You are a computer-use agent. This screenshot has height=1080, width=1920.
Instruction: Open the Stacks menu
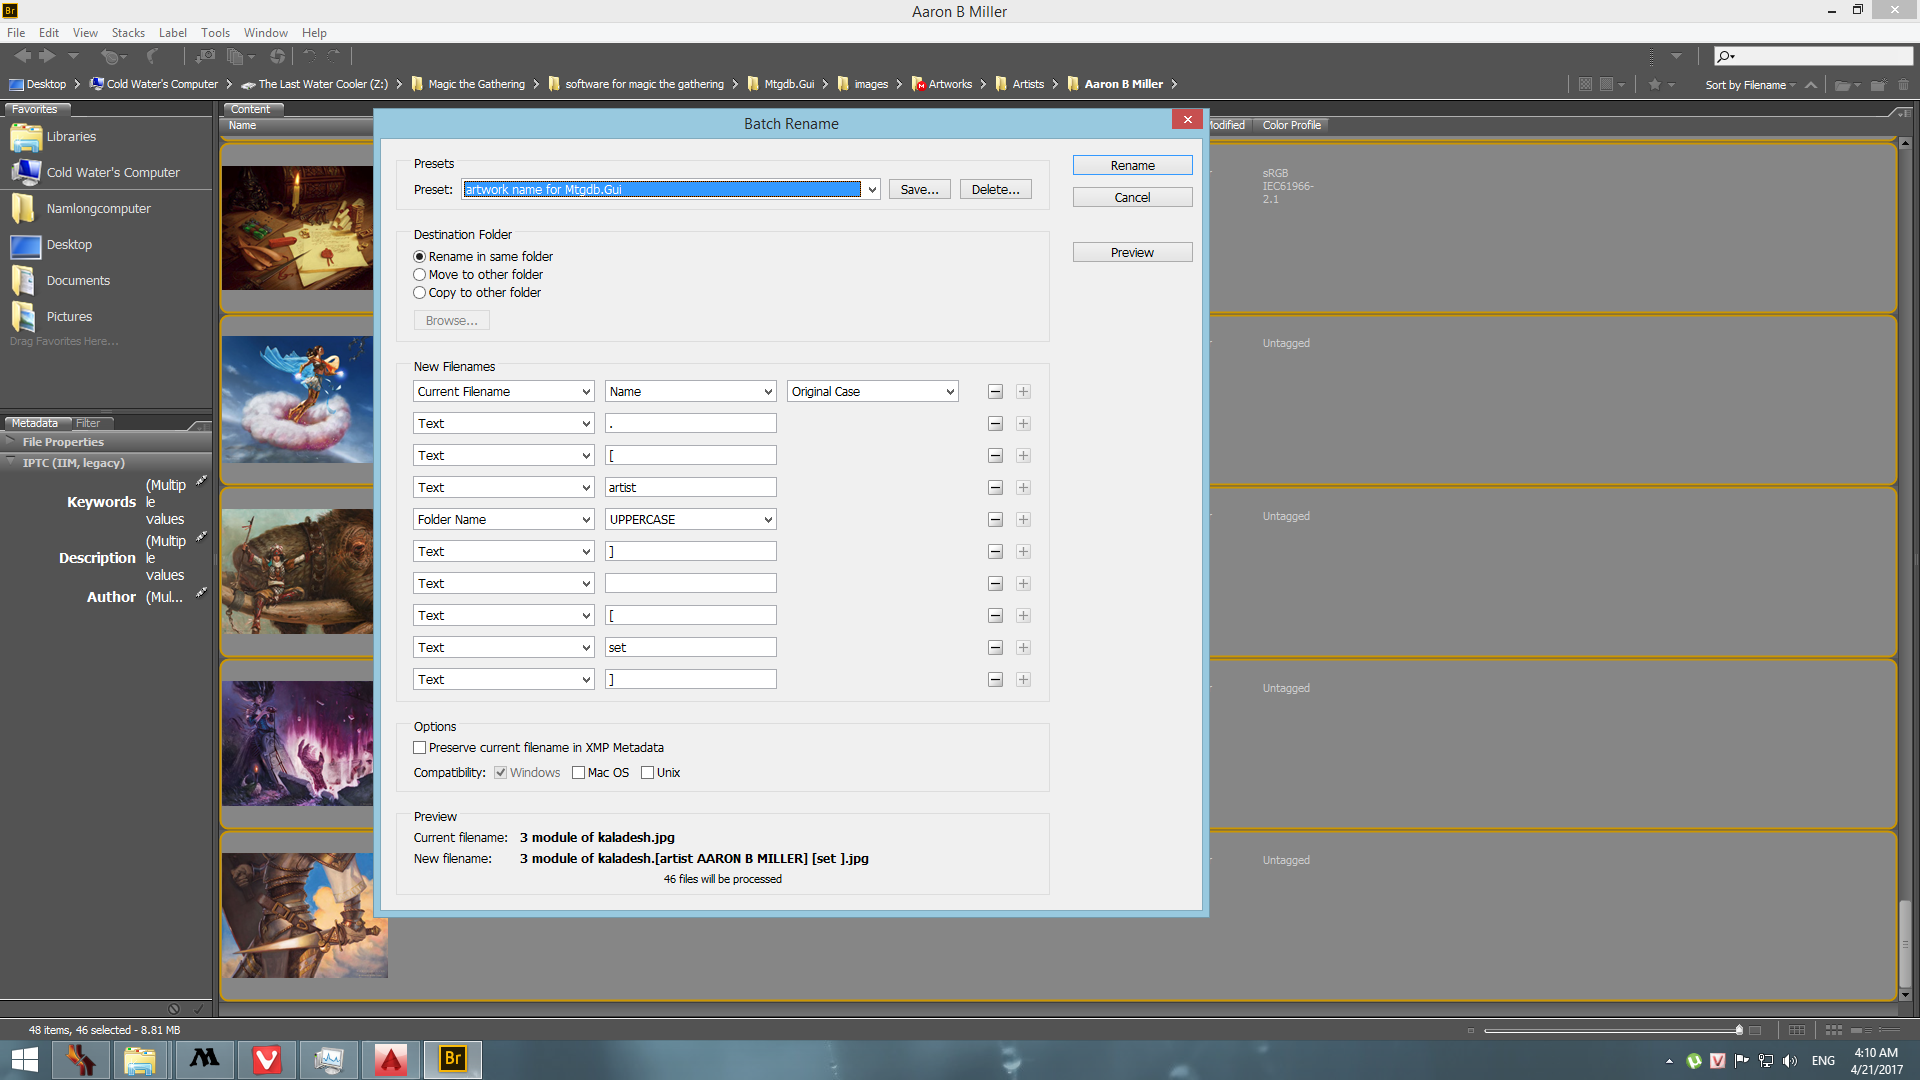pos(128,33)
